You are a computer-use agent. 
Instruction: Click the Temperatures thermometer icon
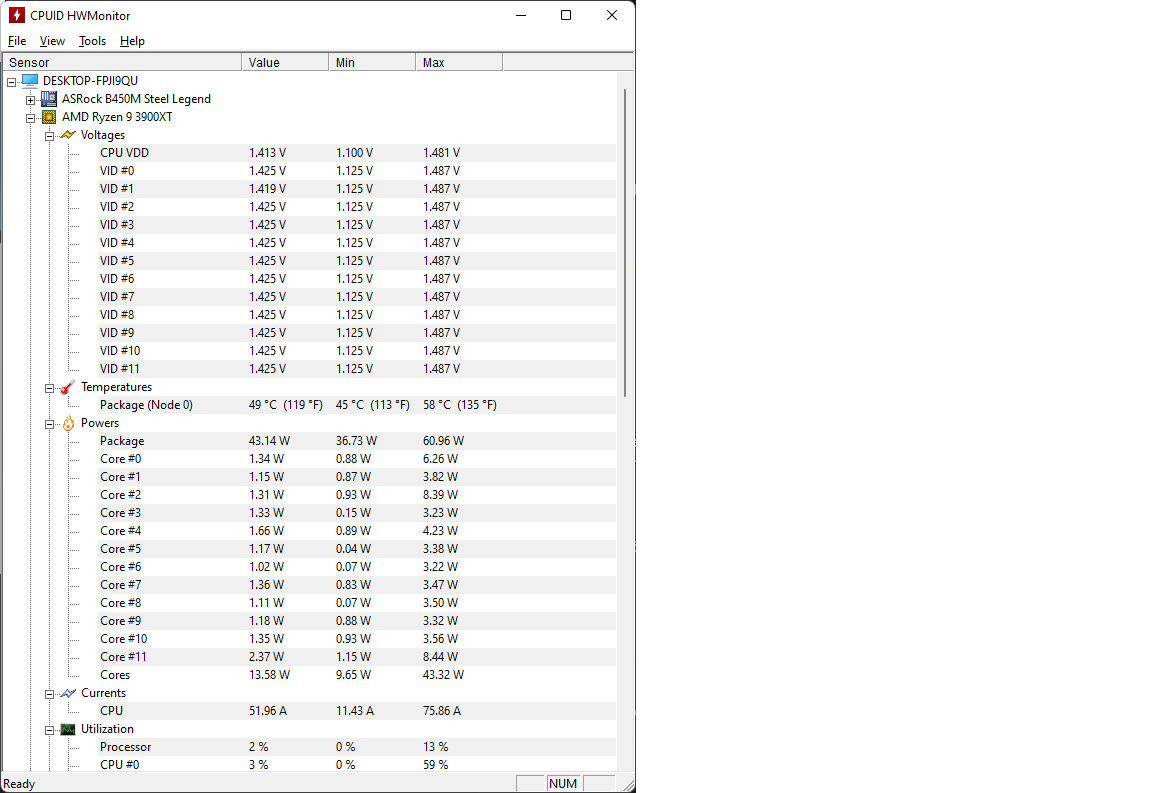click(68, 387)
